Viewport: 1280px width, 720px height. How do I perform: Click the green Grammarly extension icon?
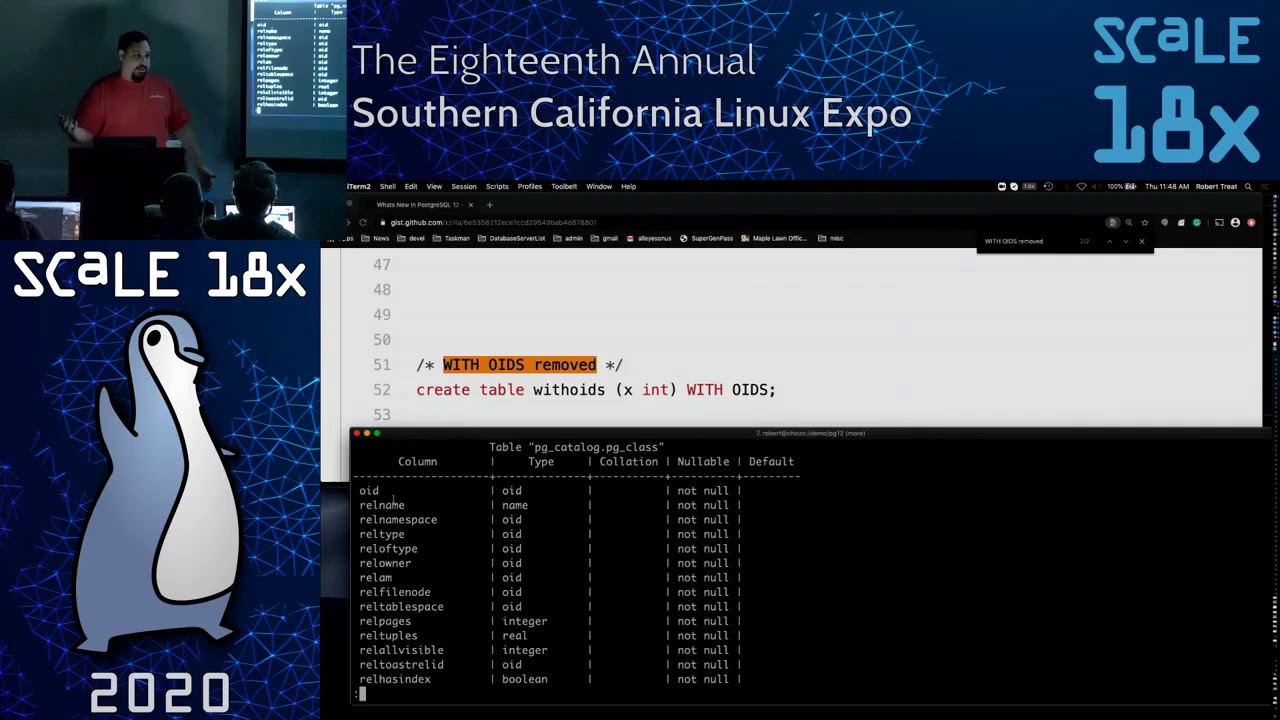click(x=1197, y=222)
